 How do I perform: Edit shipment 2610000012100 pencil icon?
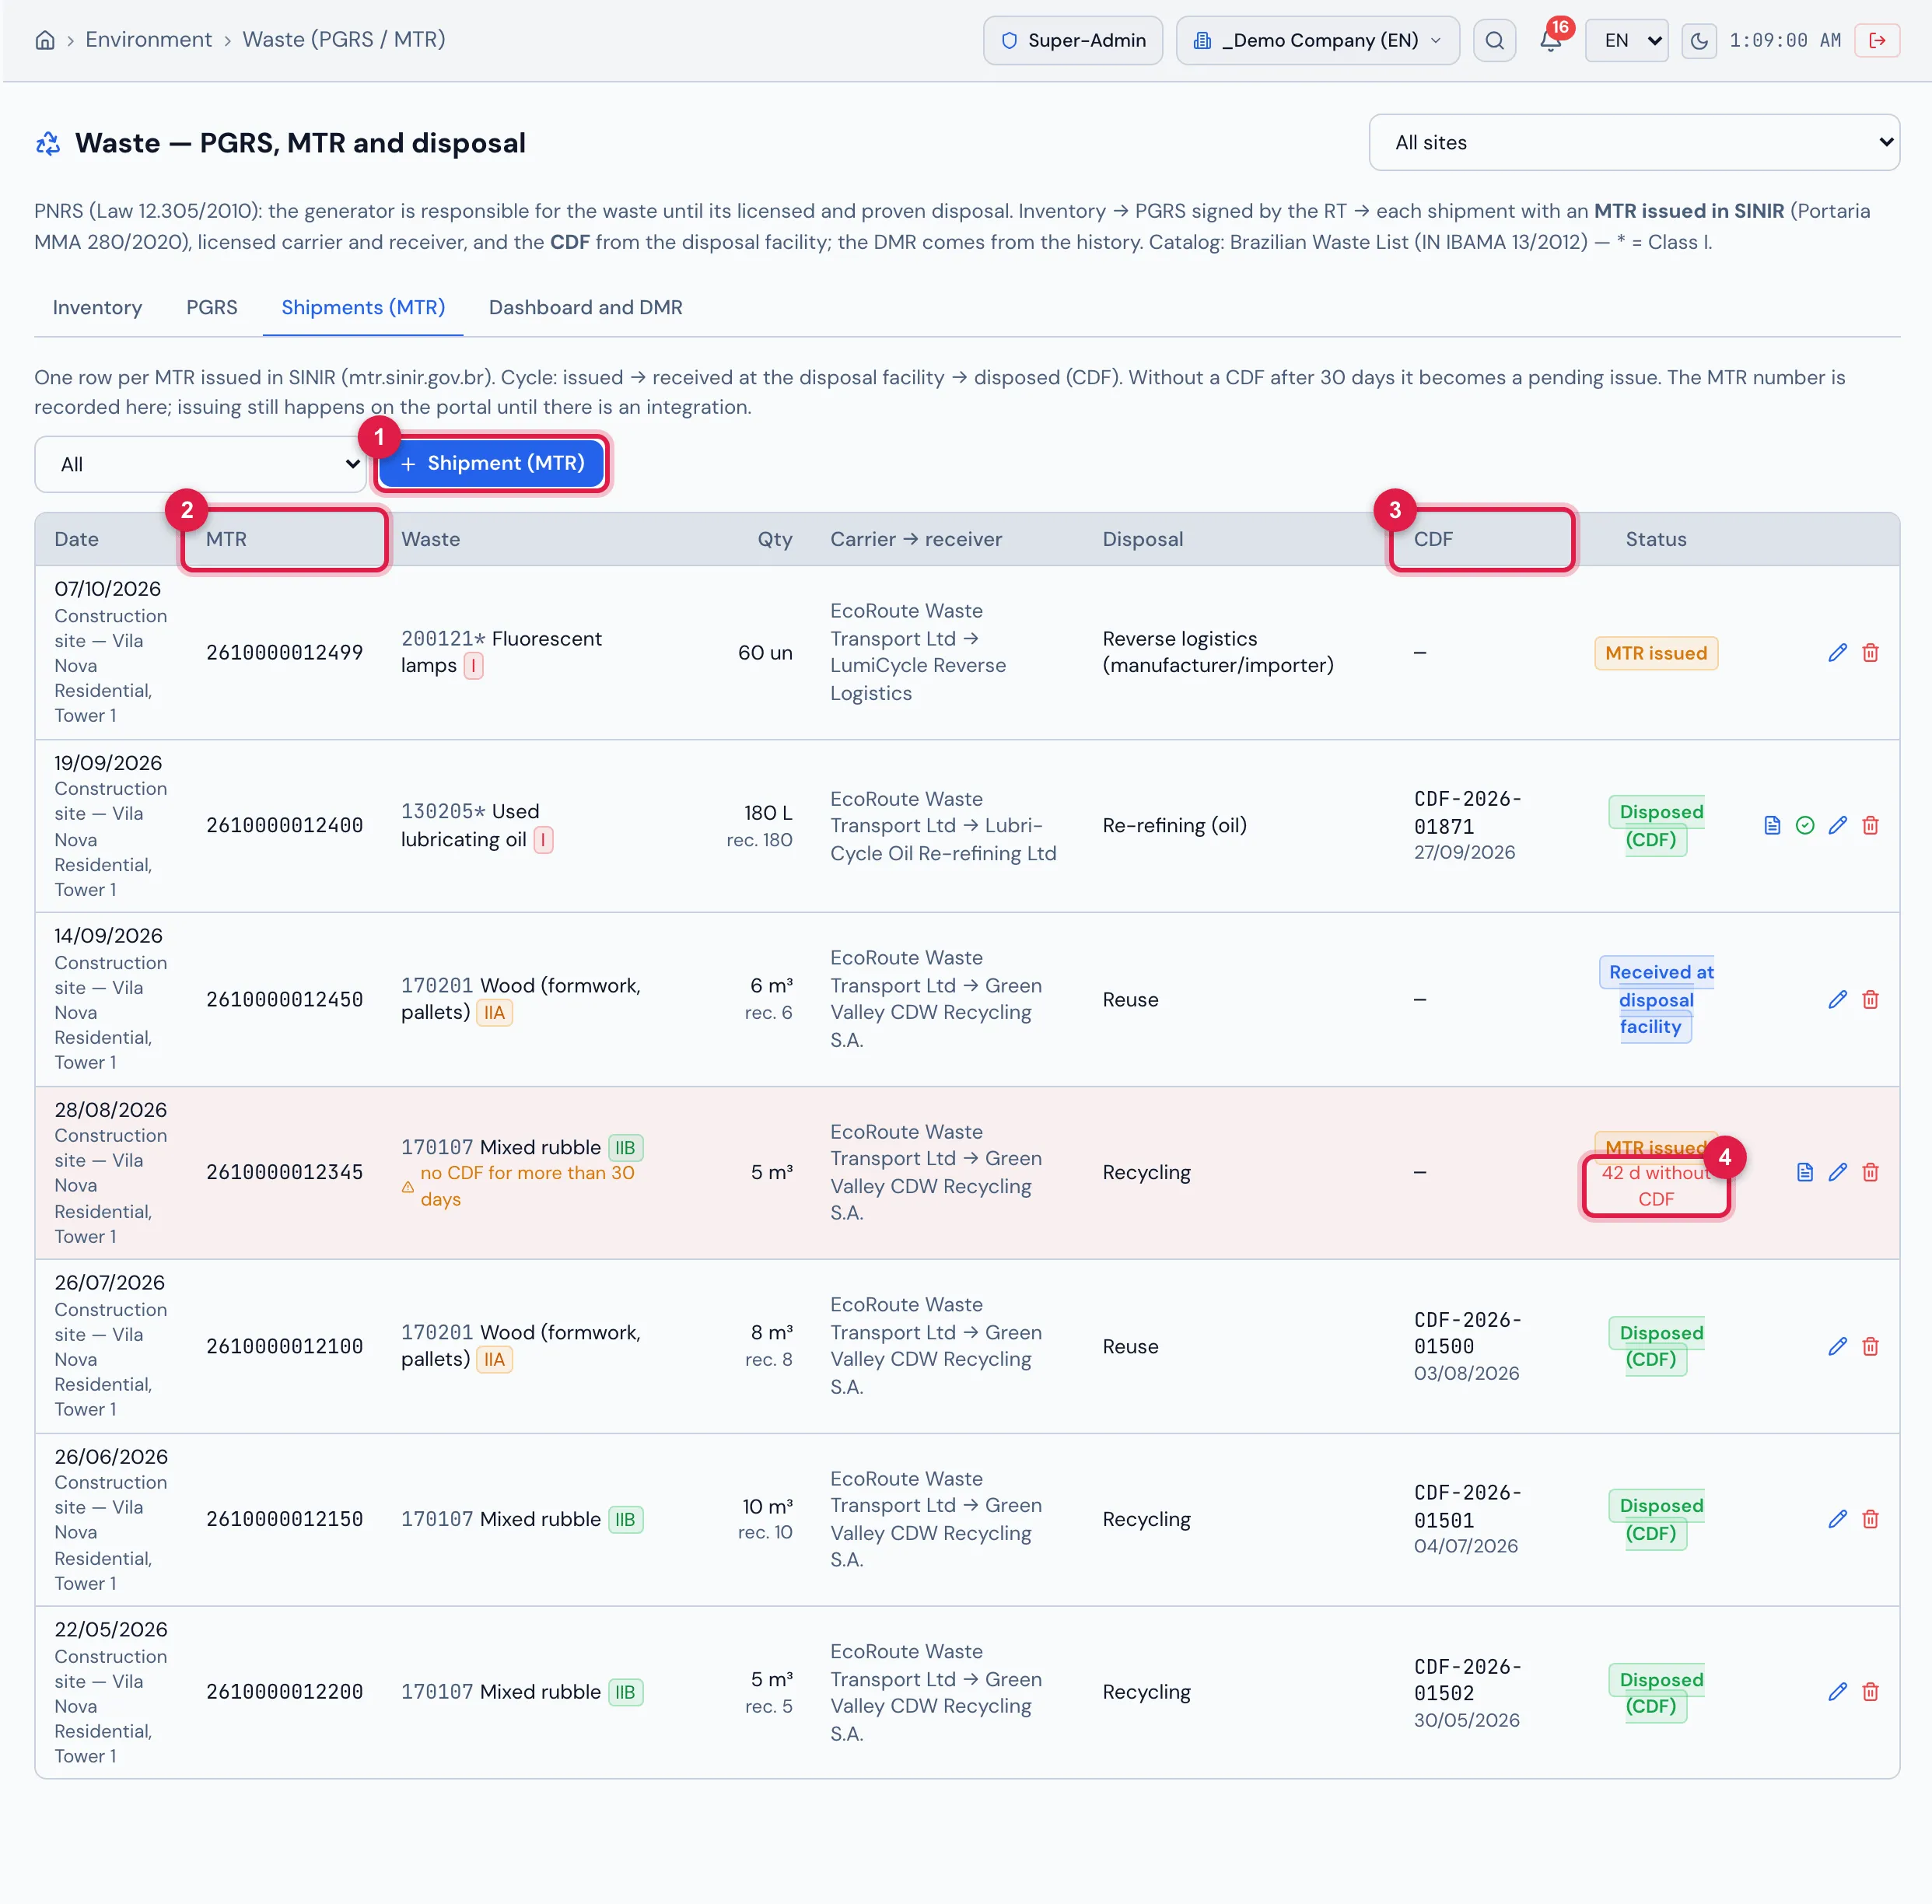coord(1837,1347)
